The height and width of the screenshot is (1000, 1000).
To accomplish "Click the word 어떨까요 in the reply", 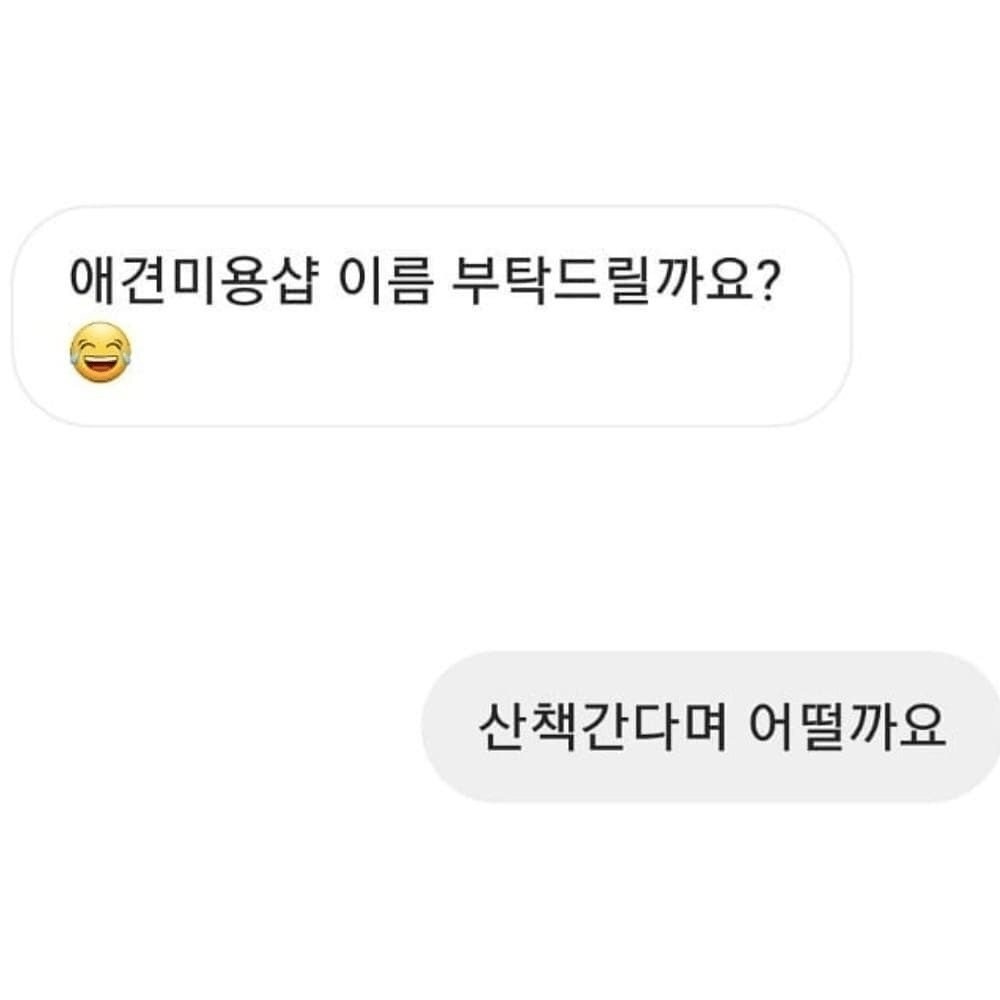I will click(x=846, y=727).
